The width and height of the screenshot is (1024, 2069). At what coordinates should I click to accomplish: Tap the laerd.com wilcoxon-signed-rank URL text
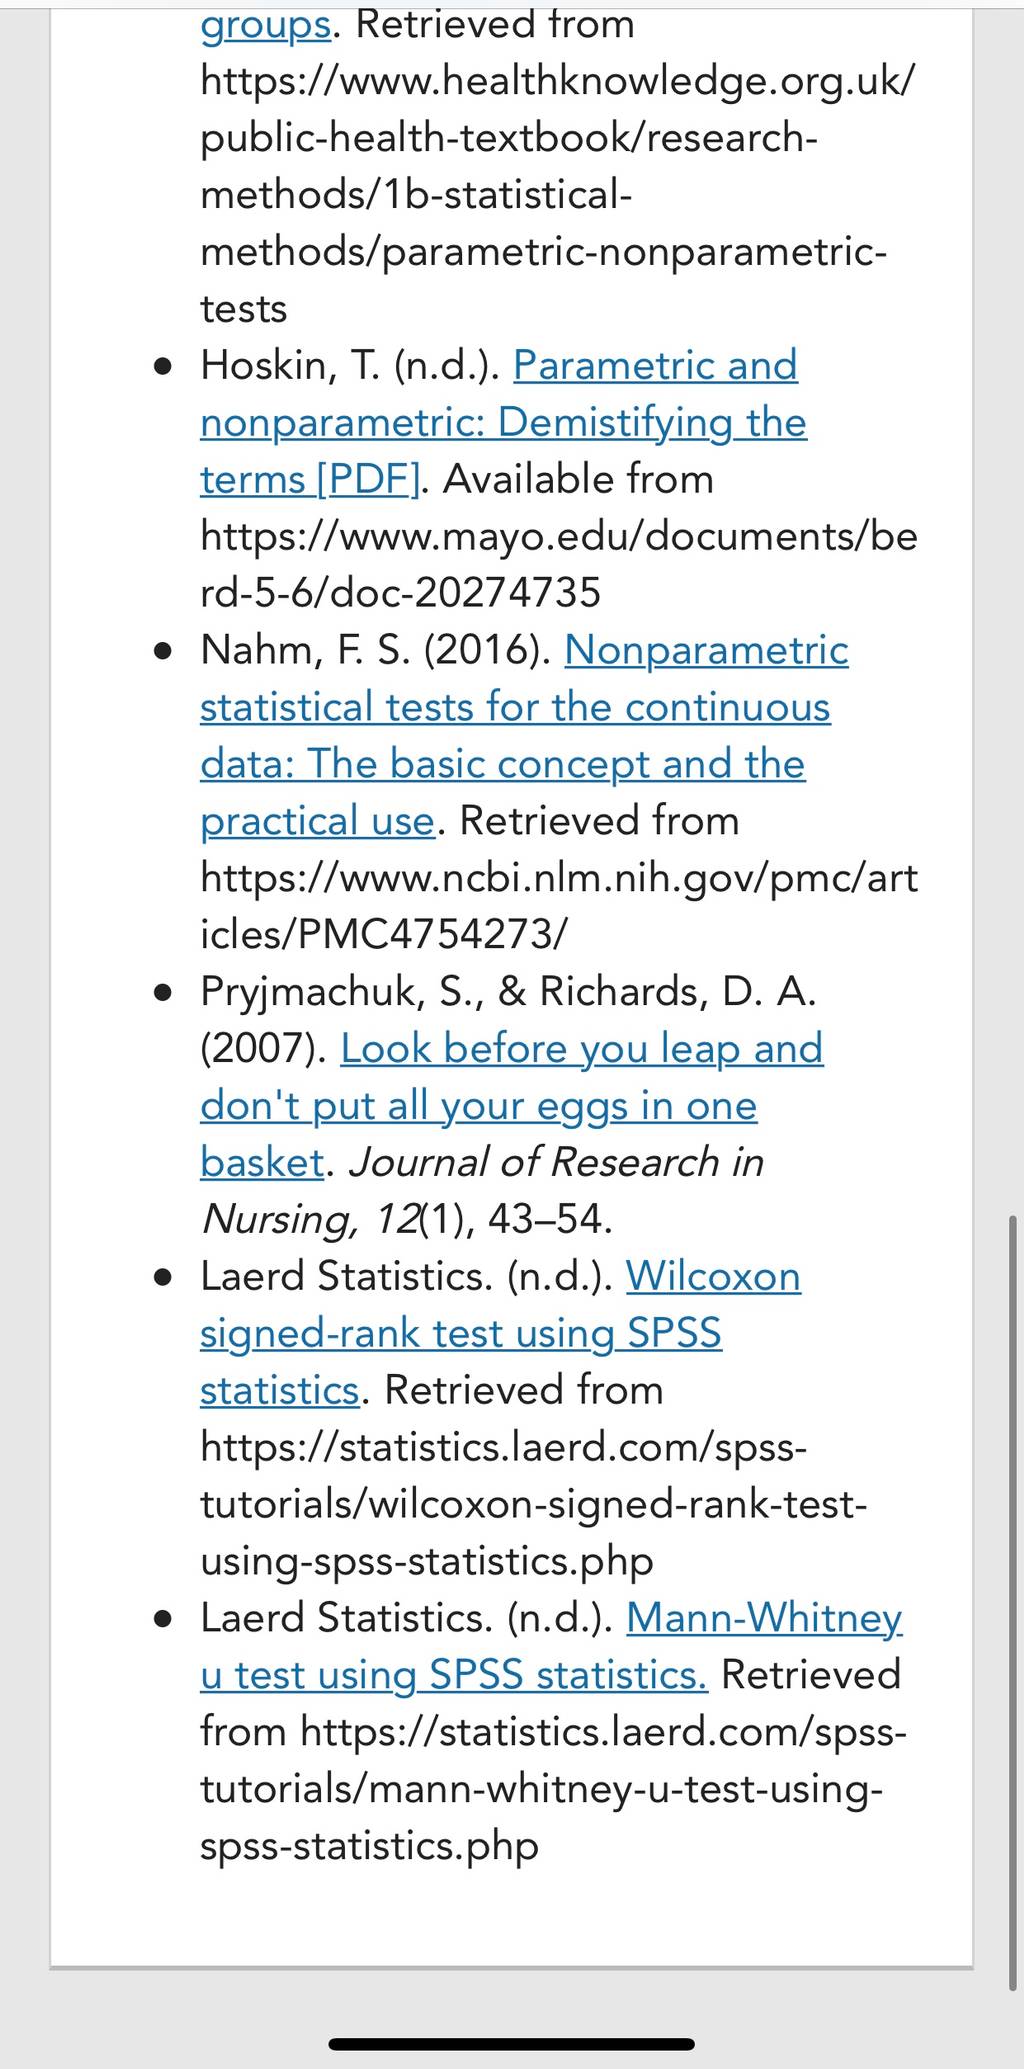coord(534,1504)
